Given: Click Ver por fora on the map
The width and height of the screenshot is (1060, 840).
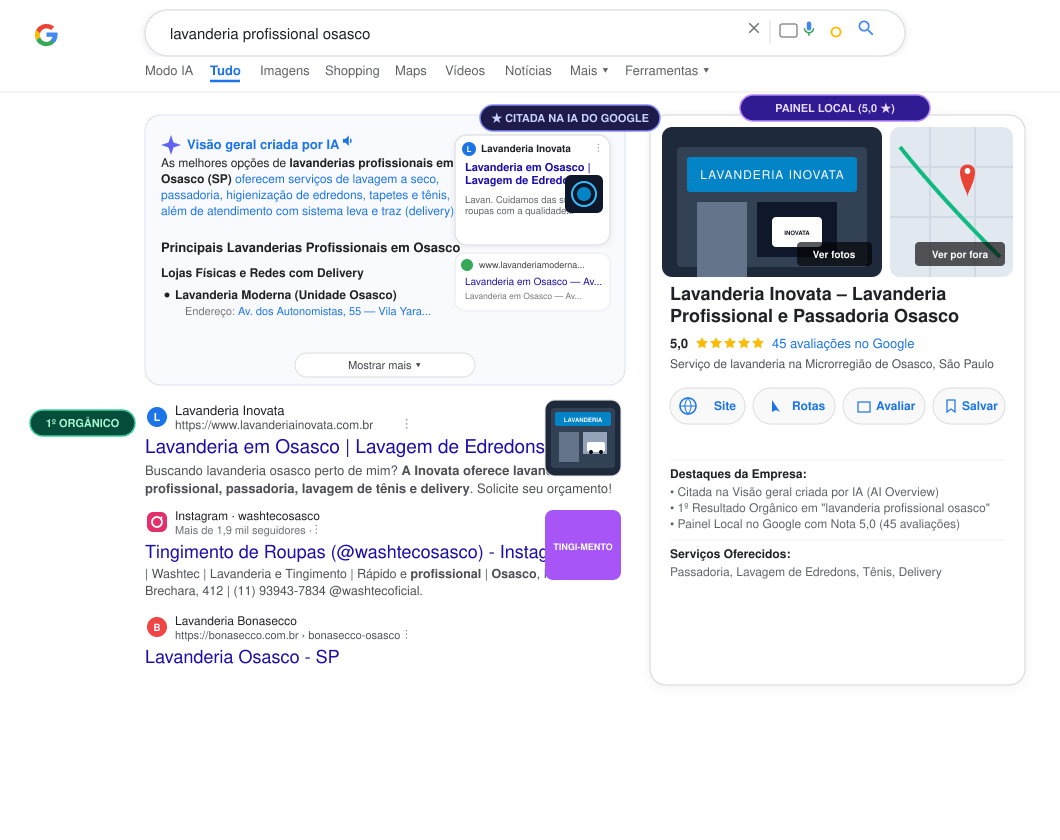Looking at the screenshot, I should 959,254.
